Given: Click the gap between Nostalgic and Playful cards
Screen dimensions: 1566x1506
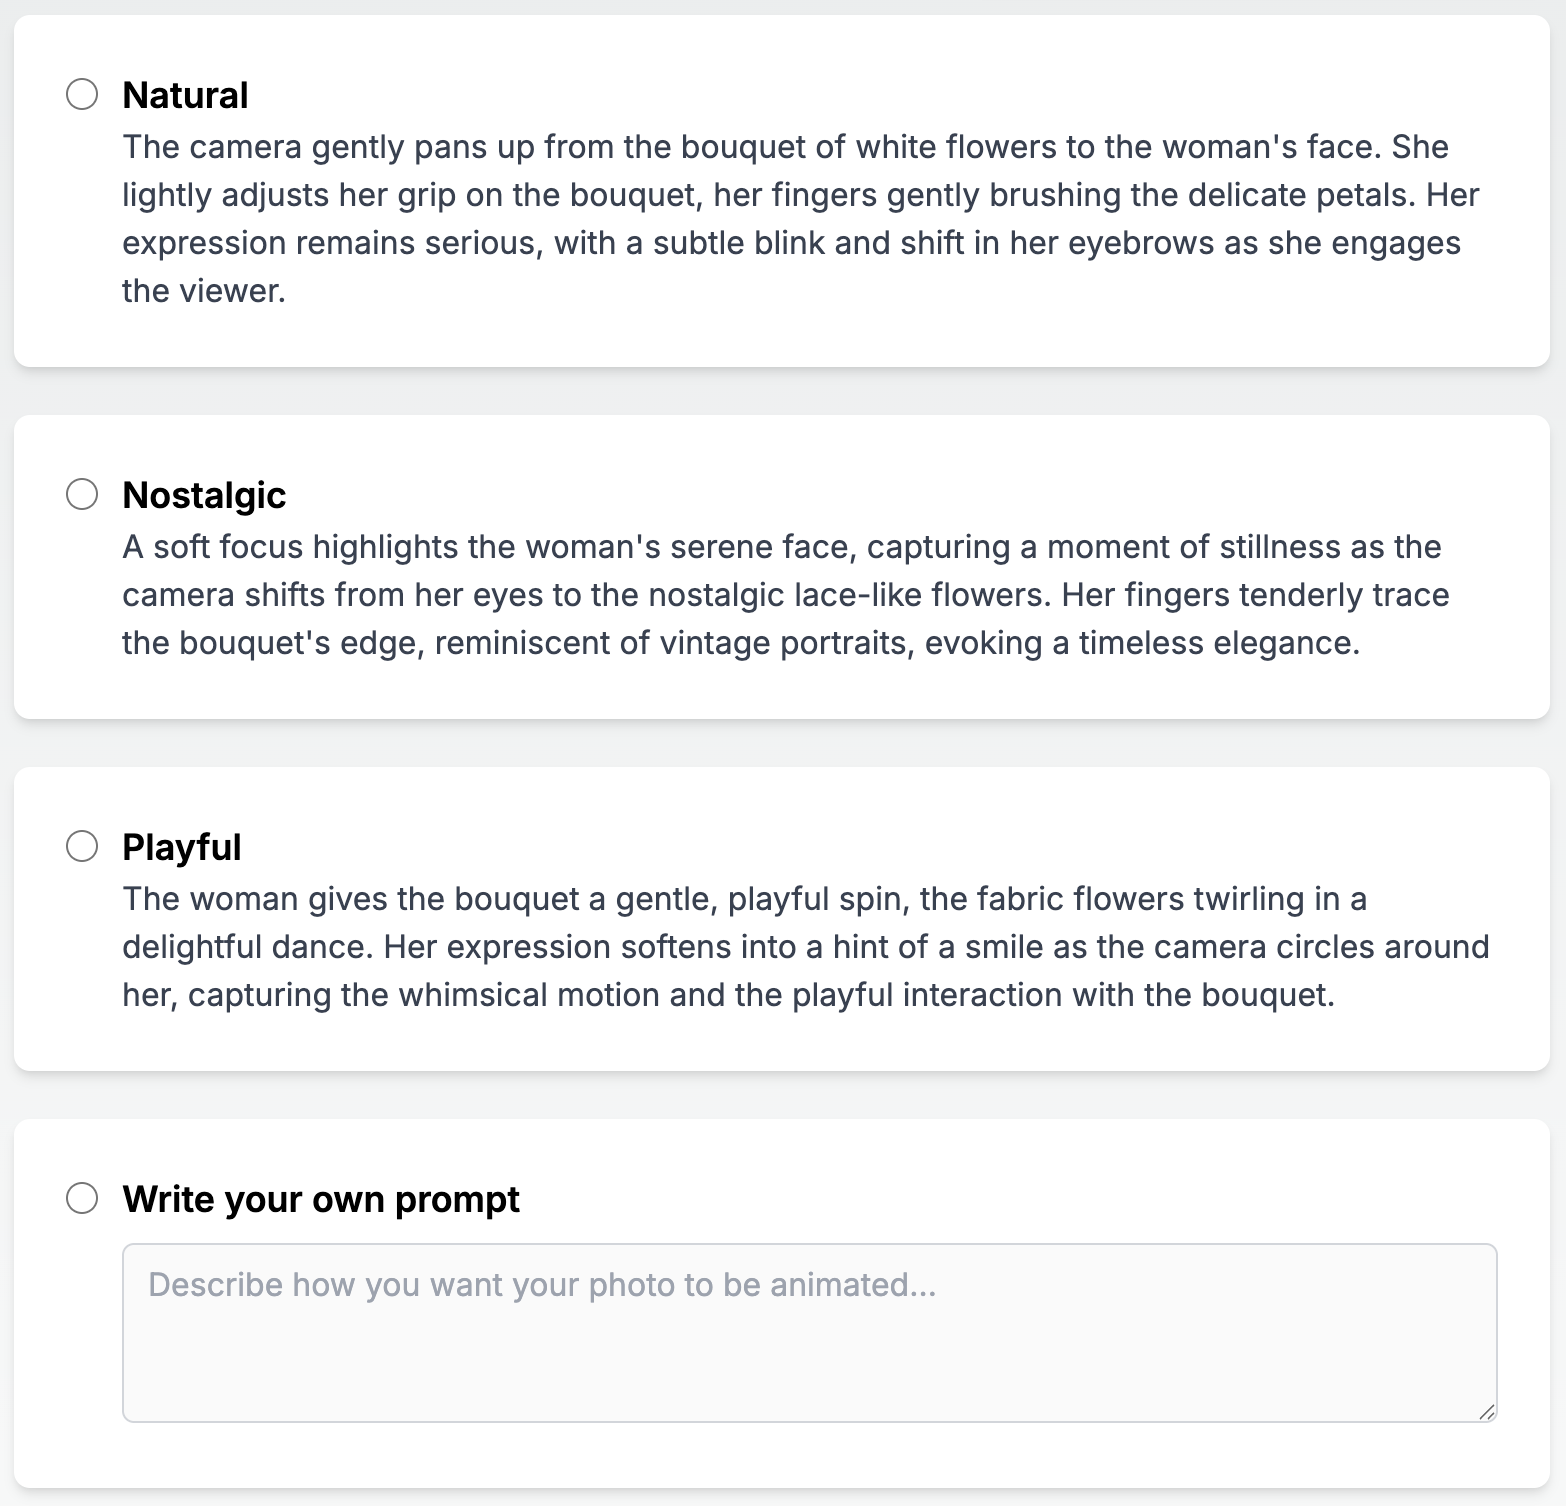Looking at the screenshot, I should (782, 743).
